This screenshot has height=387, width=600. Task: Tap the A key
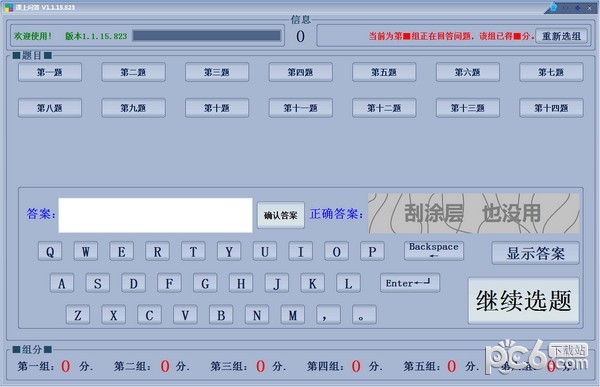62,283
